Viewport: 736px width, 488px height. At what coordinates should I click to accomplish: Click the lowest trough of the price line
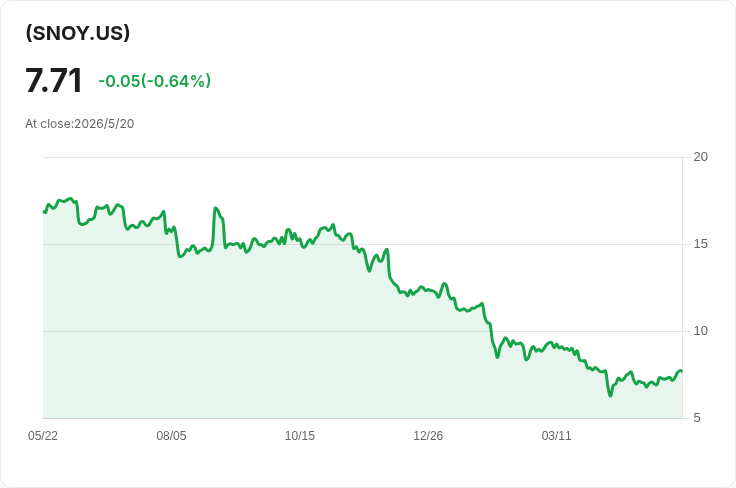pyautogui.click(x=610, y=395)
